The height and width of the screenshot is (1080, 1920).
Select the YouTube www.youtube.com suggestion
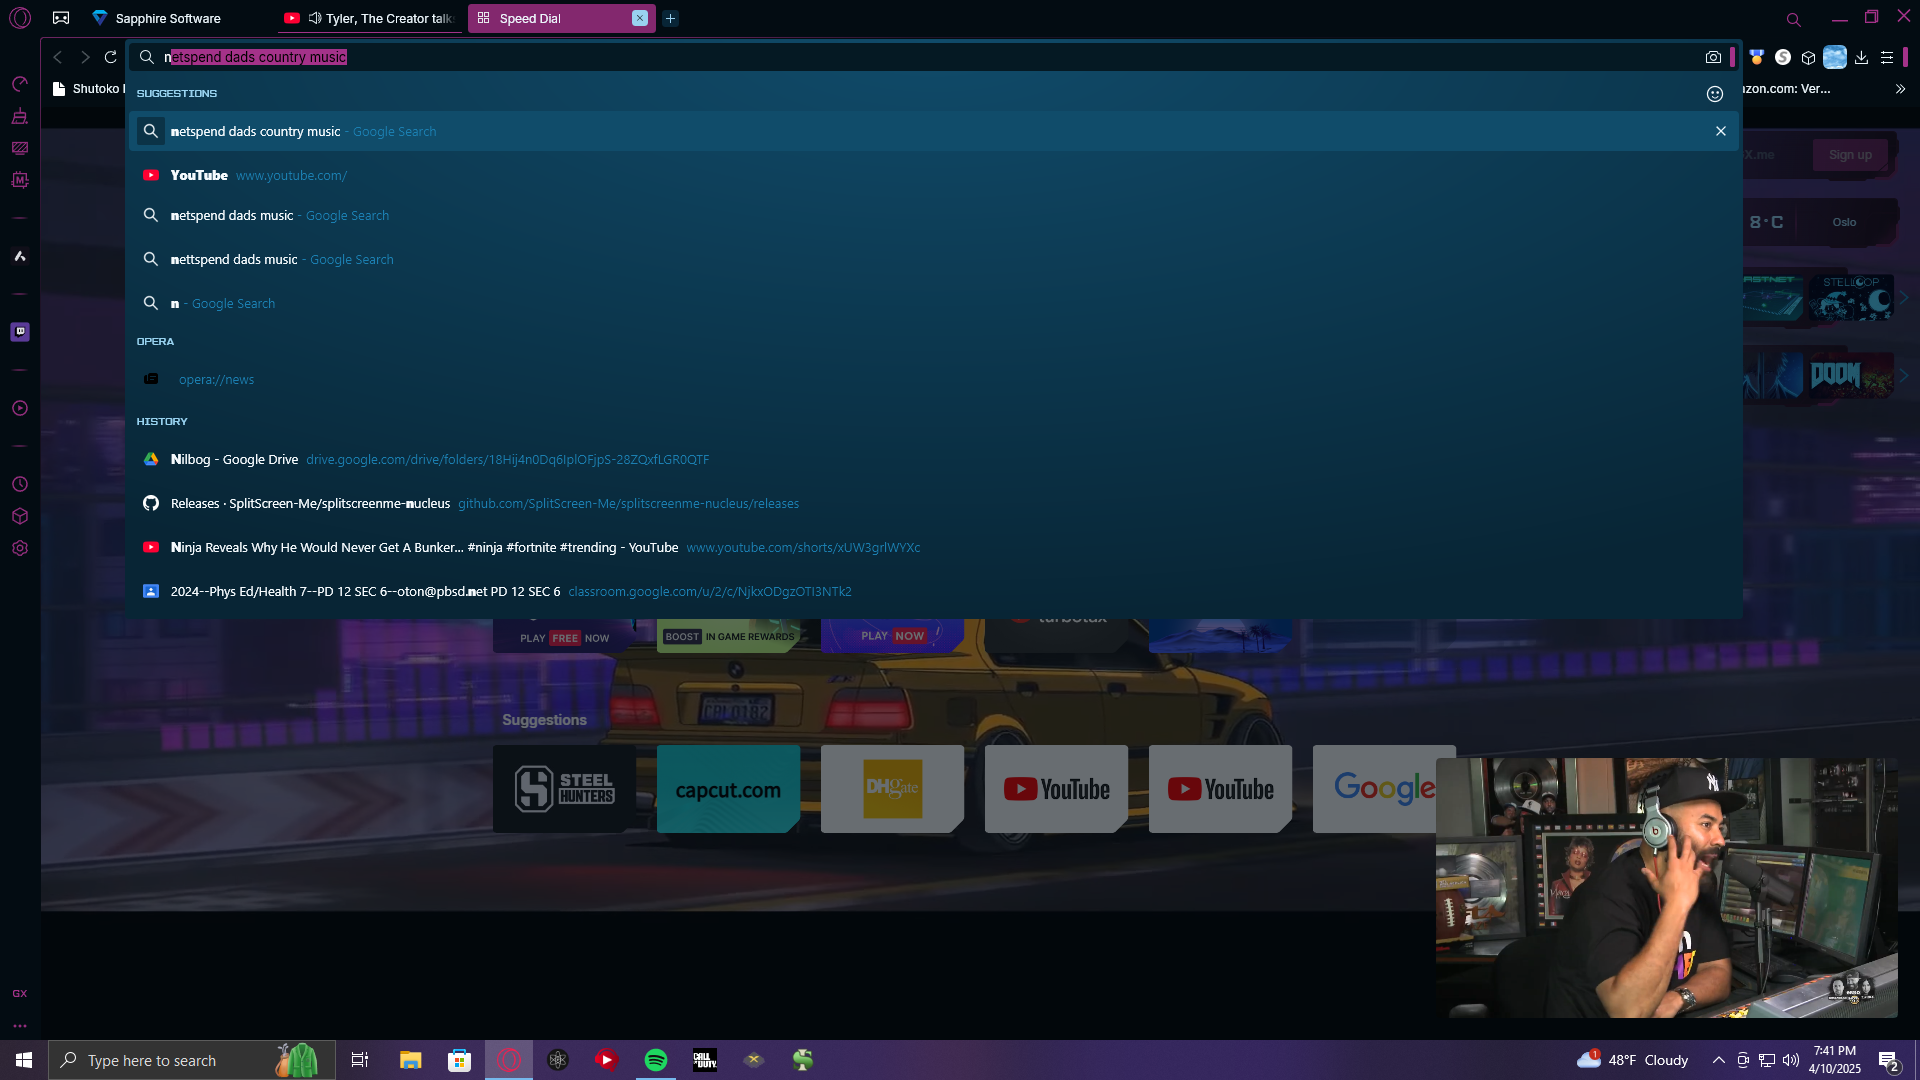[x=259, y=176]
